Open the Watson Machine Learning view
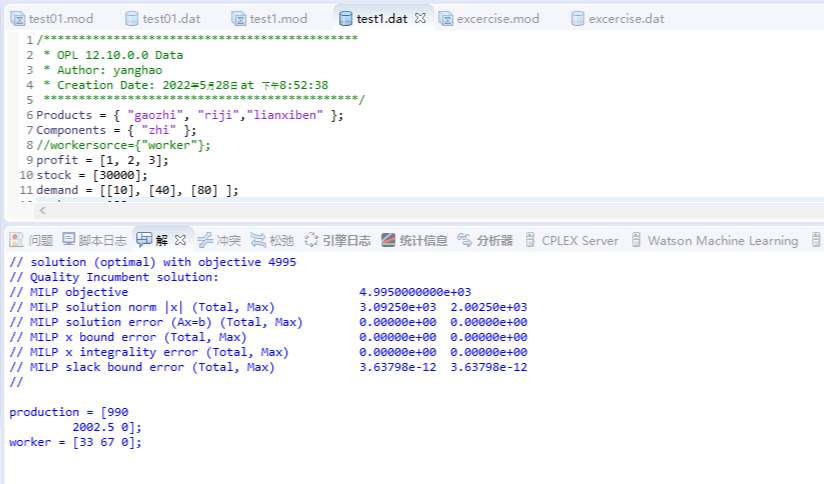Image resolution: width=824 pixels, height=484 pixels. click(715, 240)
